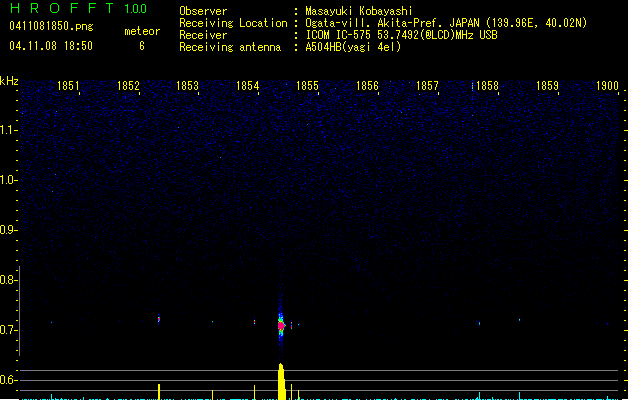Click the HROFFT 1.0.0 title text
629x400 pixels.
coord(78,8)
